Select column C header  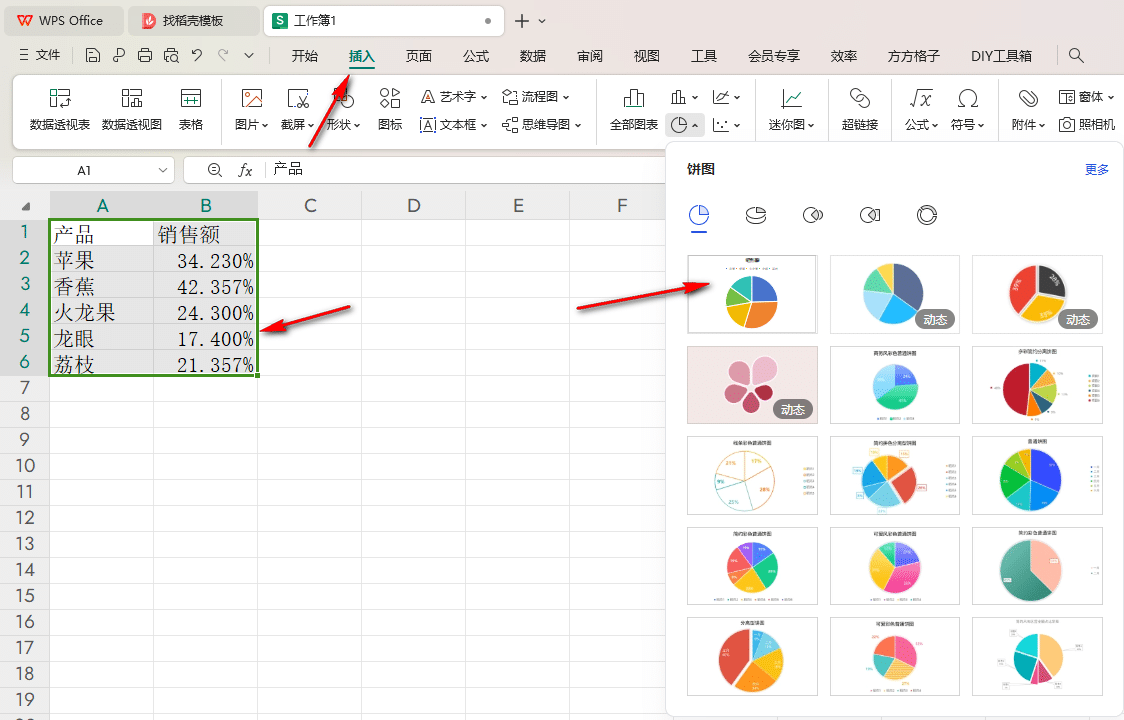click(310, 206)
